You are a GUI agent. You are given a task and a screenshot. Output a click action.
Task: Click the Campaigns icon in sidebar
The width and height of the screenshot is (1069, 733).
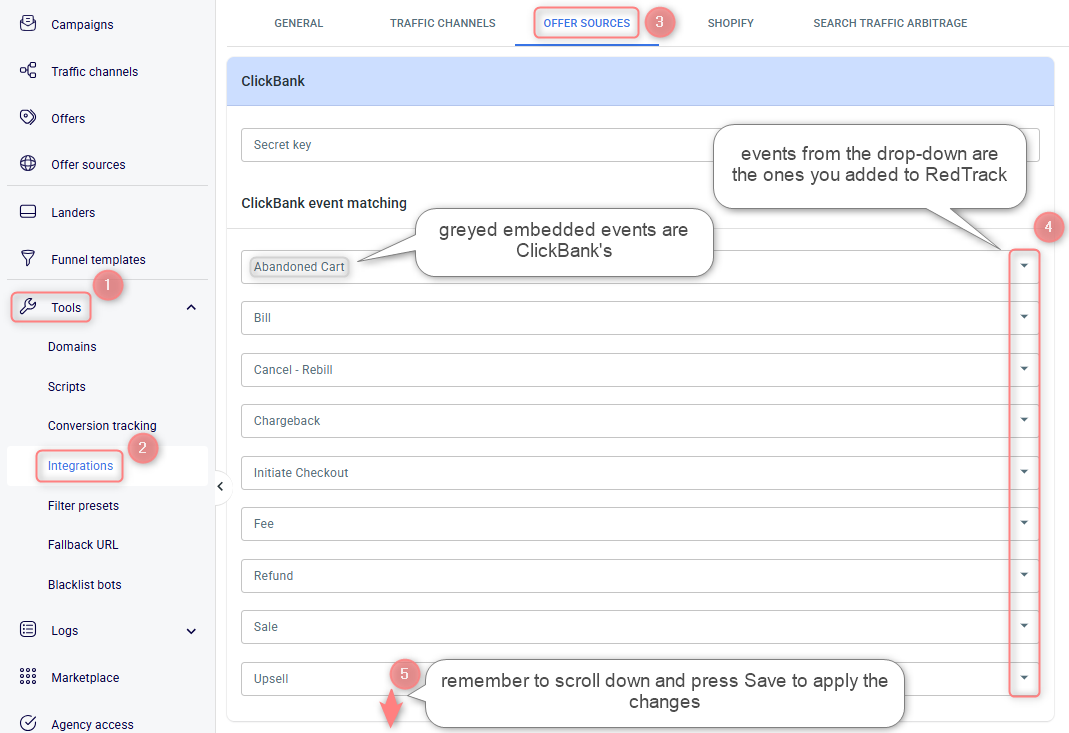coord(28,23)
